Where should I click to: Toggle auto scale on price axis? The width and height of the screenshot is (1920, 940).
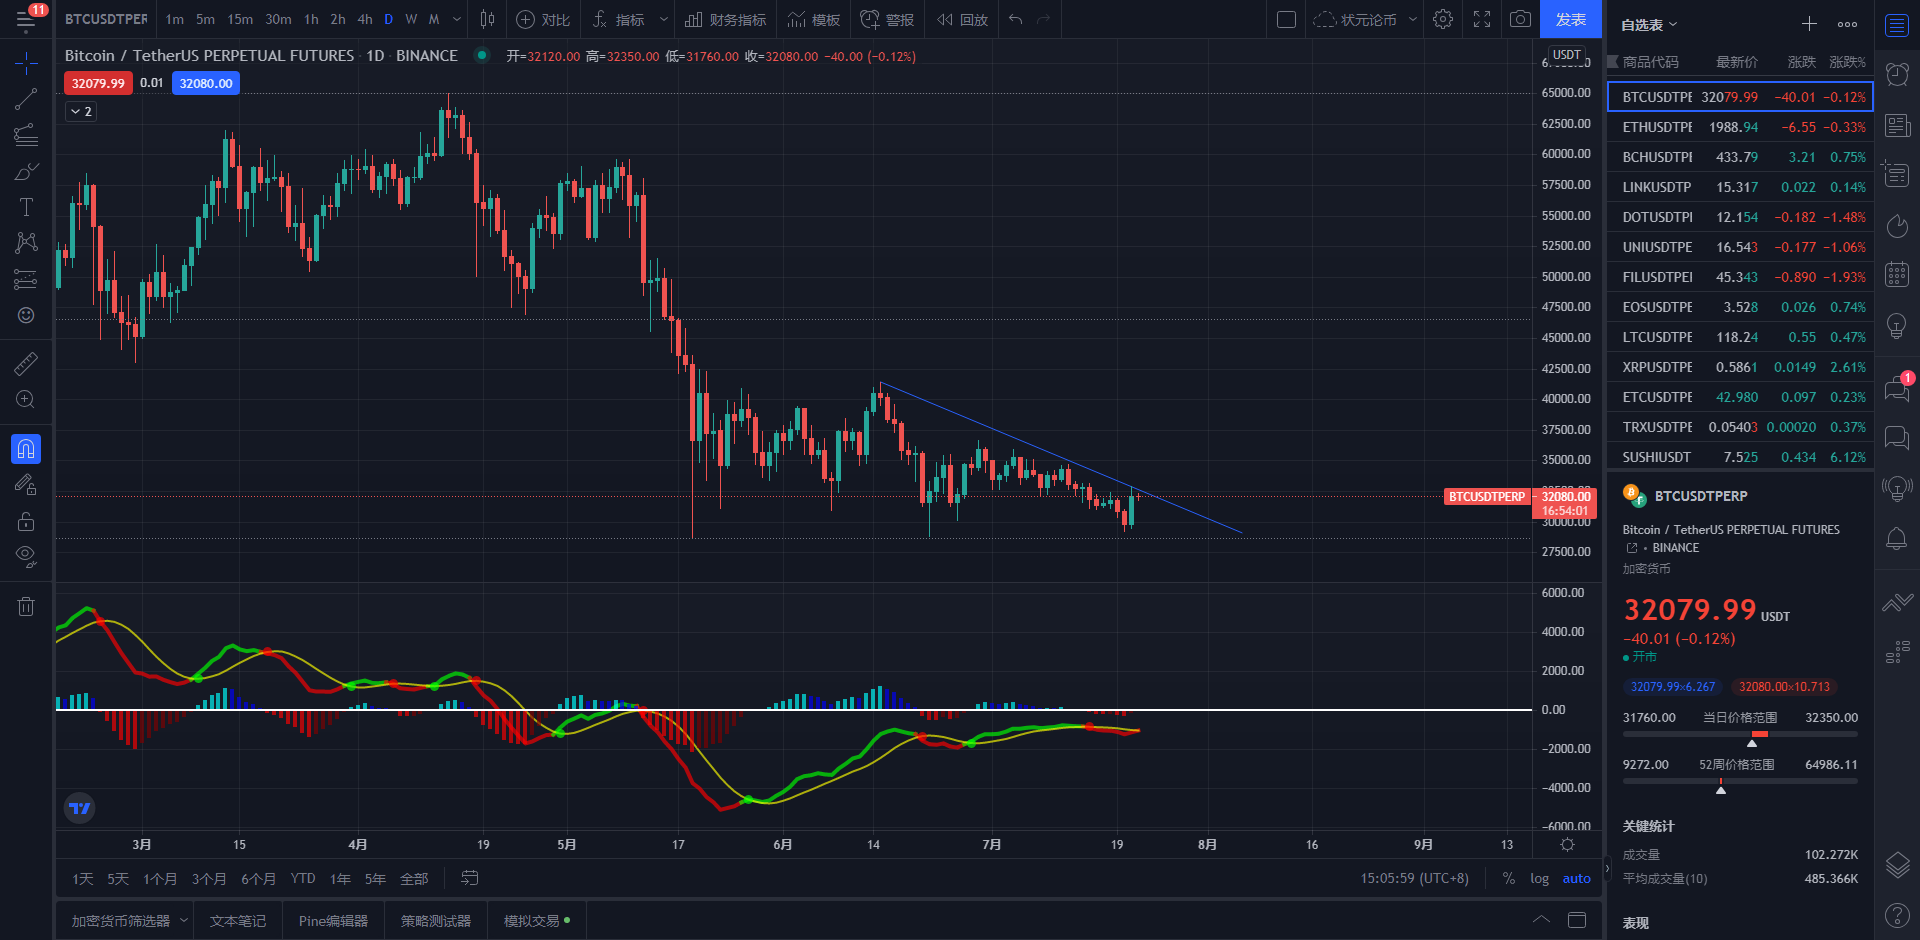1576,878
